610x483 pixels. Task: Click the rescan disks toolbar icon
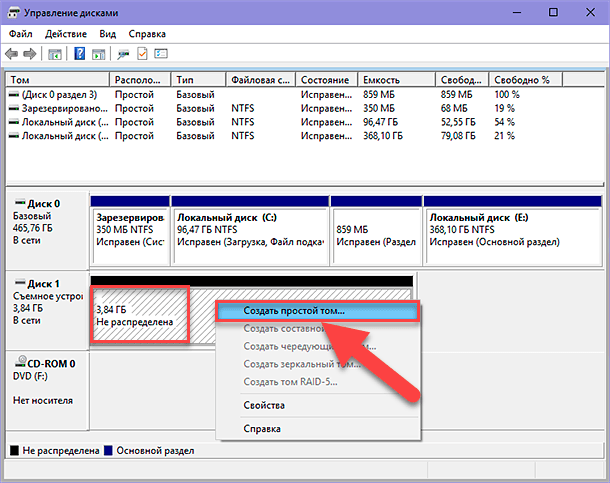(123, 53)
